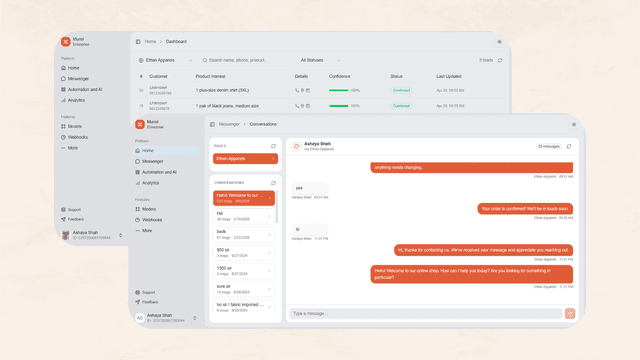Open the 'bedk' conversation
The width and height of the screenshot is (640, 360).
pyautogui.click(x=244, y=234)
